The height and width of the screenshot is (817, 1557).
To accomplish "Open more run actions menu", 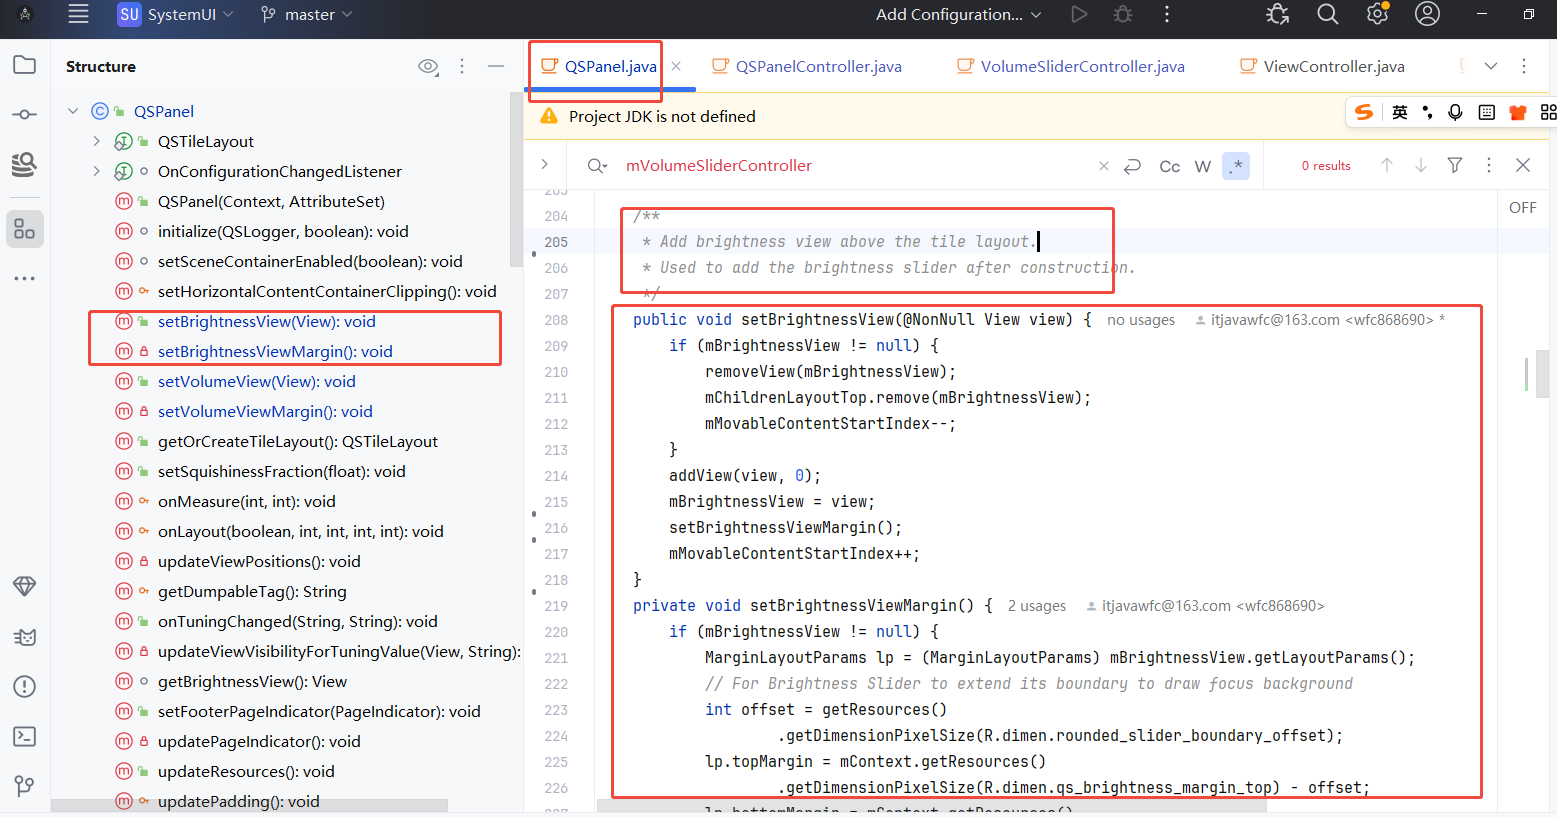I will [x=1166, y=14].
